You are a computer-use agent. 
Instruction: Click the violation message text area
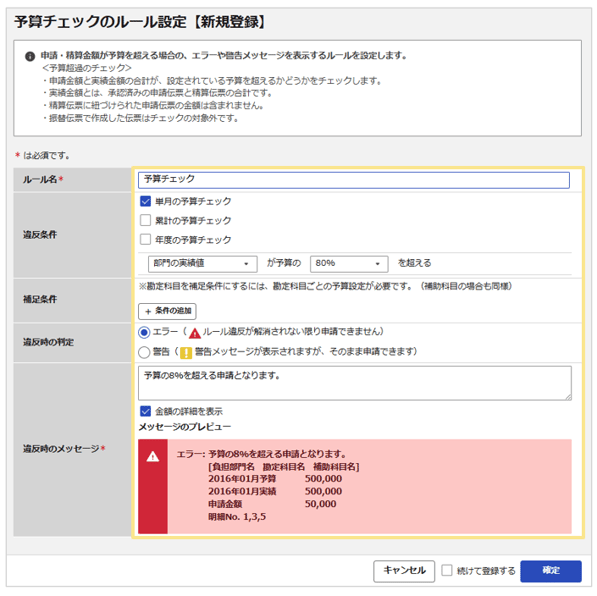pyautogui.click(x=354, y=383)
